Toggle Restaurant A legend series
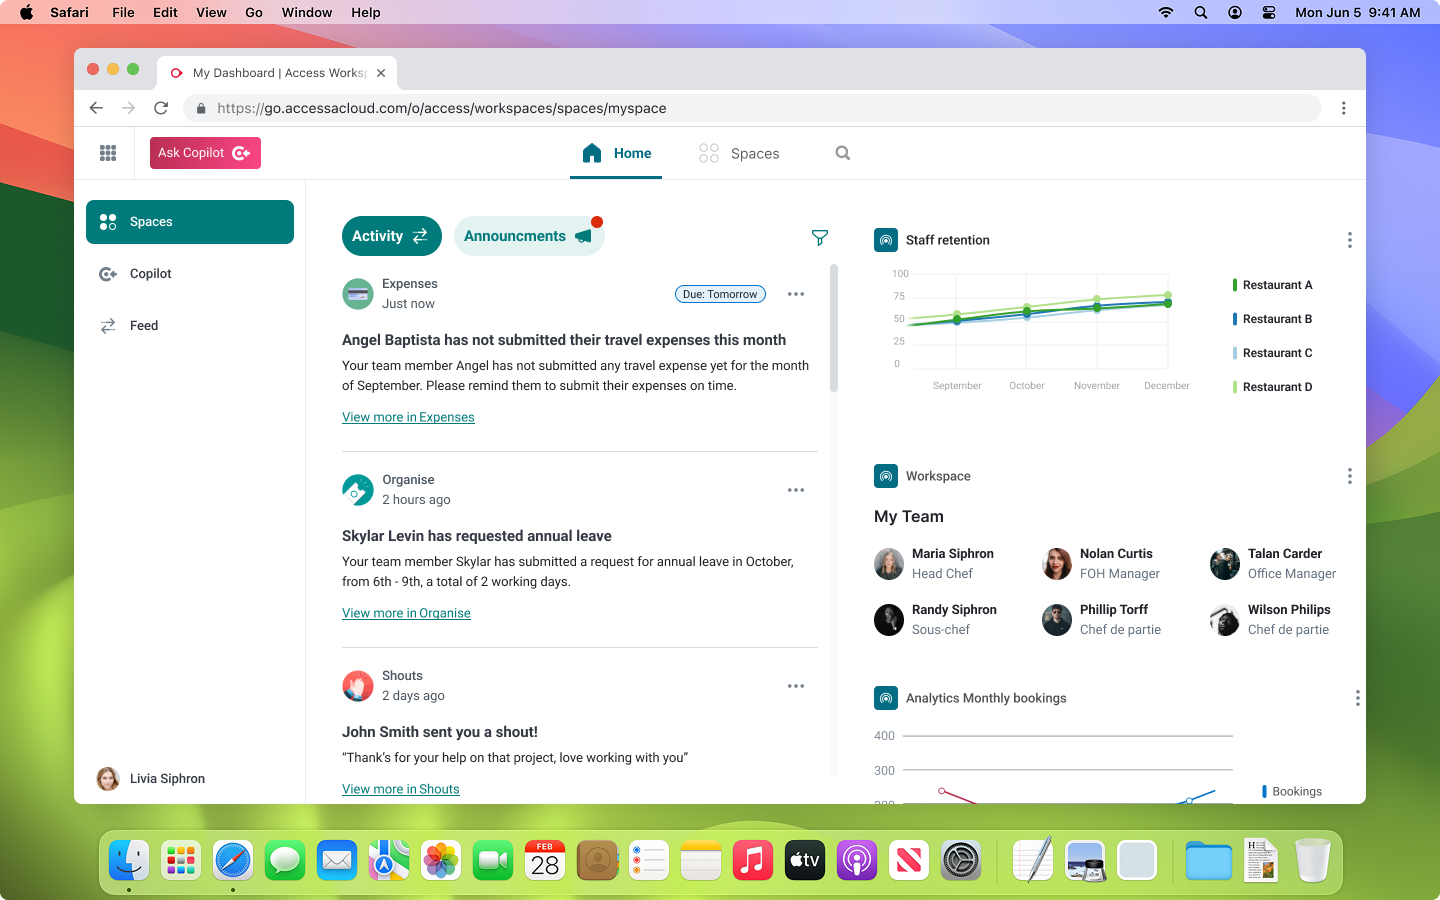1440x900 pixels. point(1276,285)
